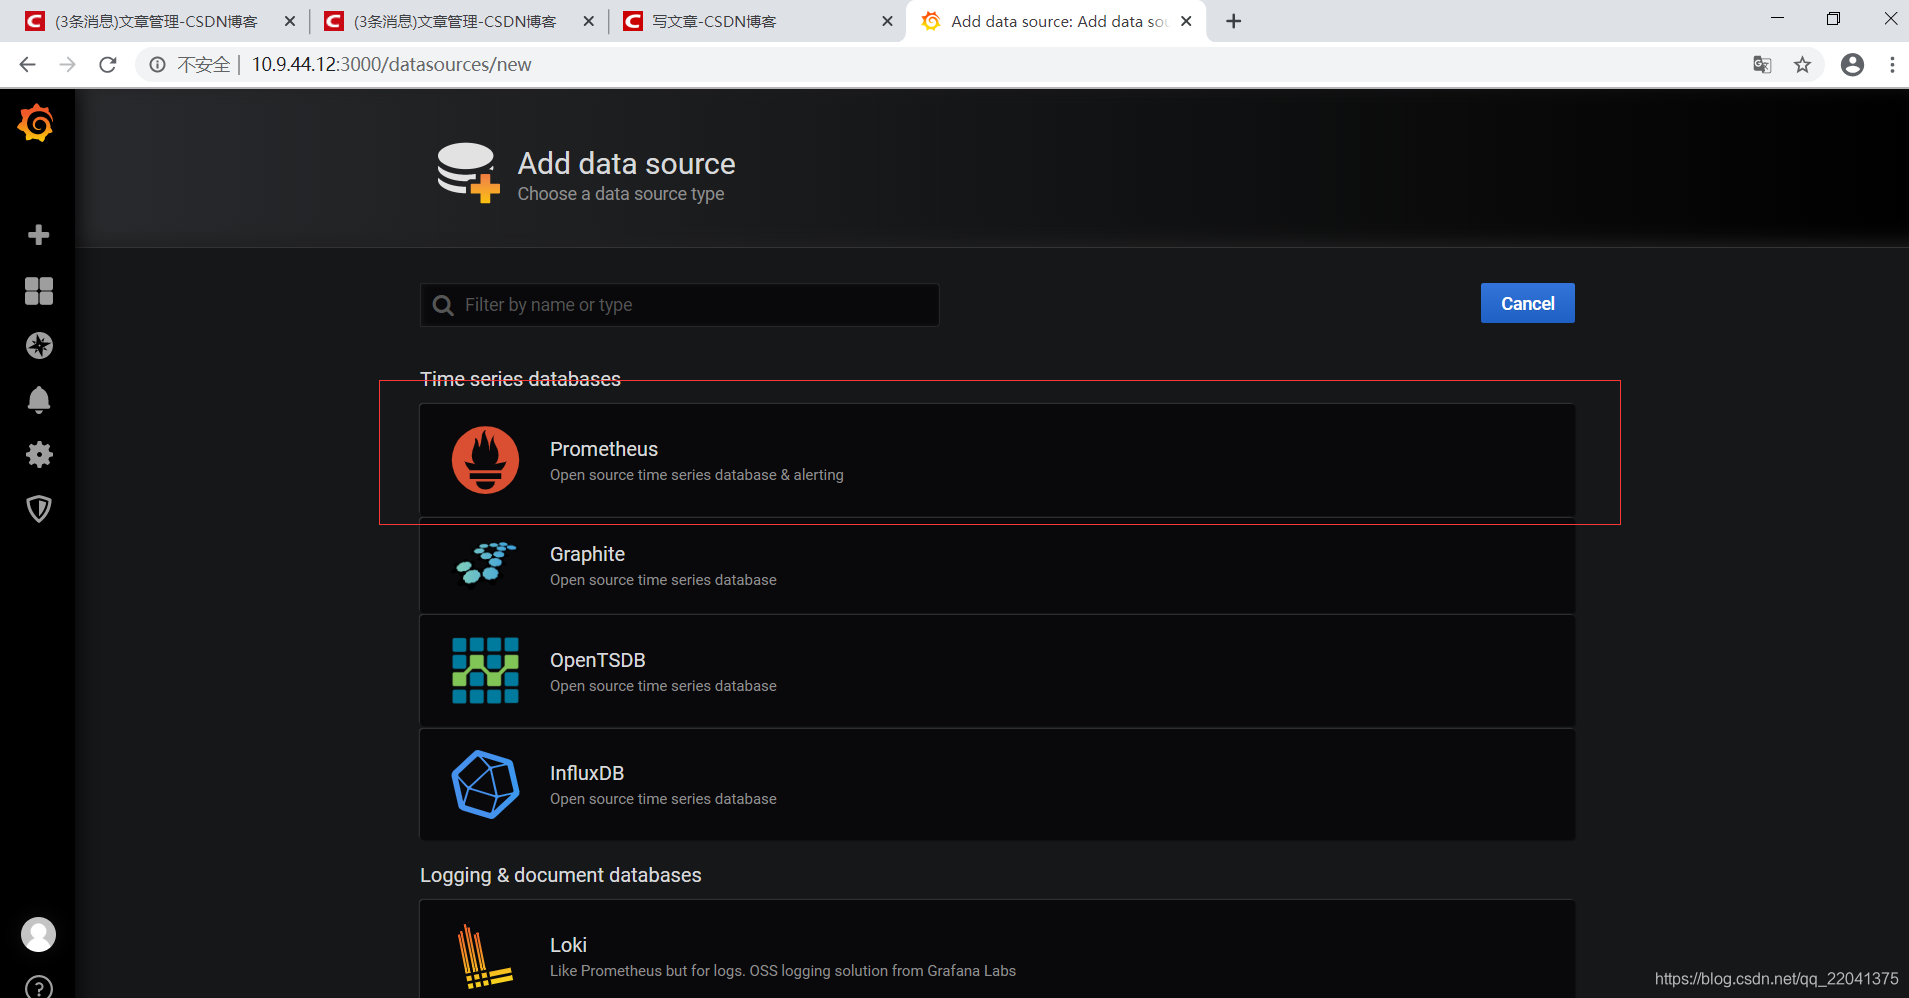Screen dimensions: 1909x998
Task: Open the translate page icon
Action: pyautogui.click(x=1762, y=65)
